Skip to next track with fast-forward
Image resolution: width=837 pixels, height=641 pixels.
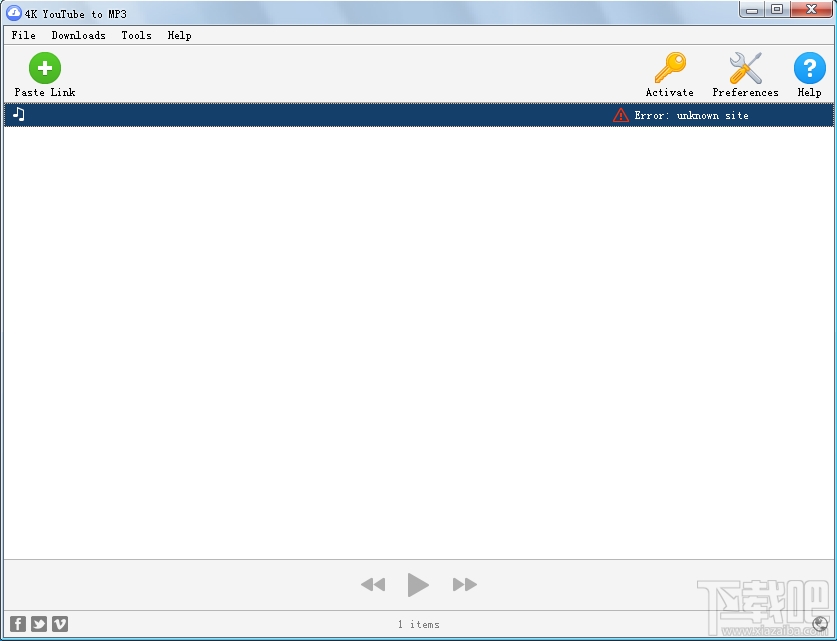[464, 584]
